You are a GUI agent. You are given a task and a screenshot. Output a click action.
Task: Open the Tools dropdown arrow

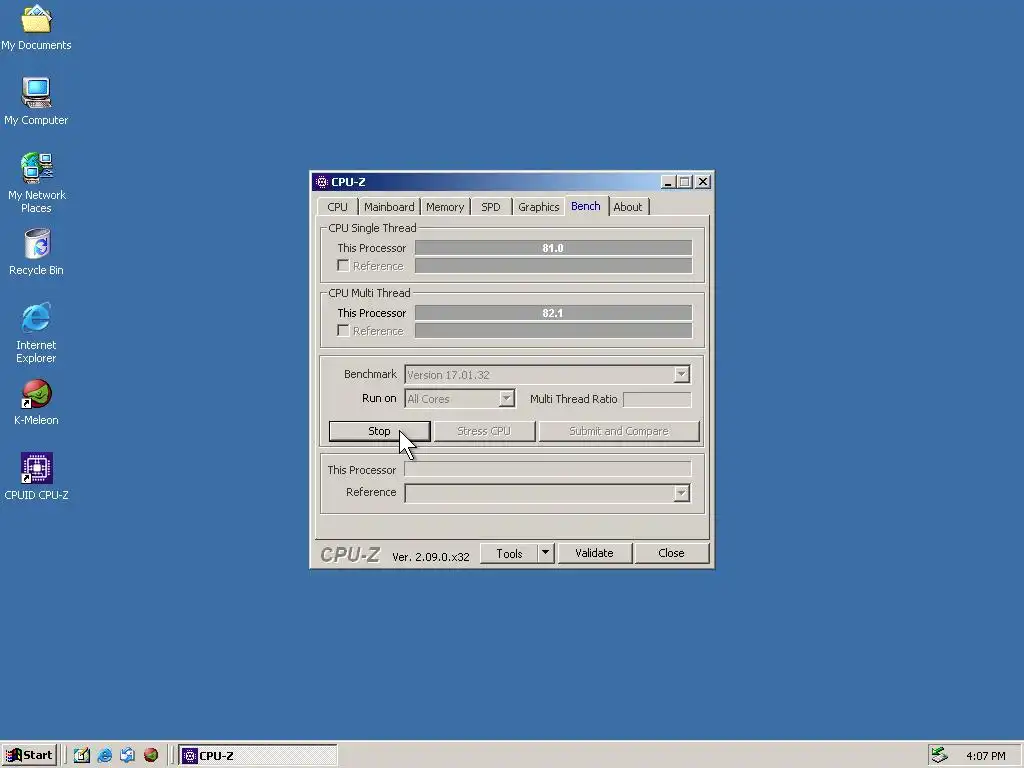point(545,553)
